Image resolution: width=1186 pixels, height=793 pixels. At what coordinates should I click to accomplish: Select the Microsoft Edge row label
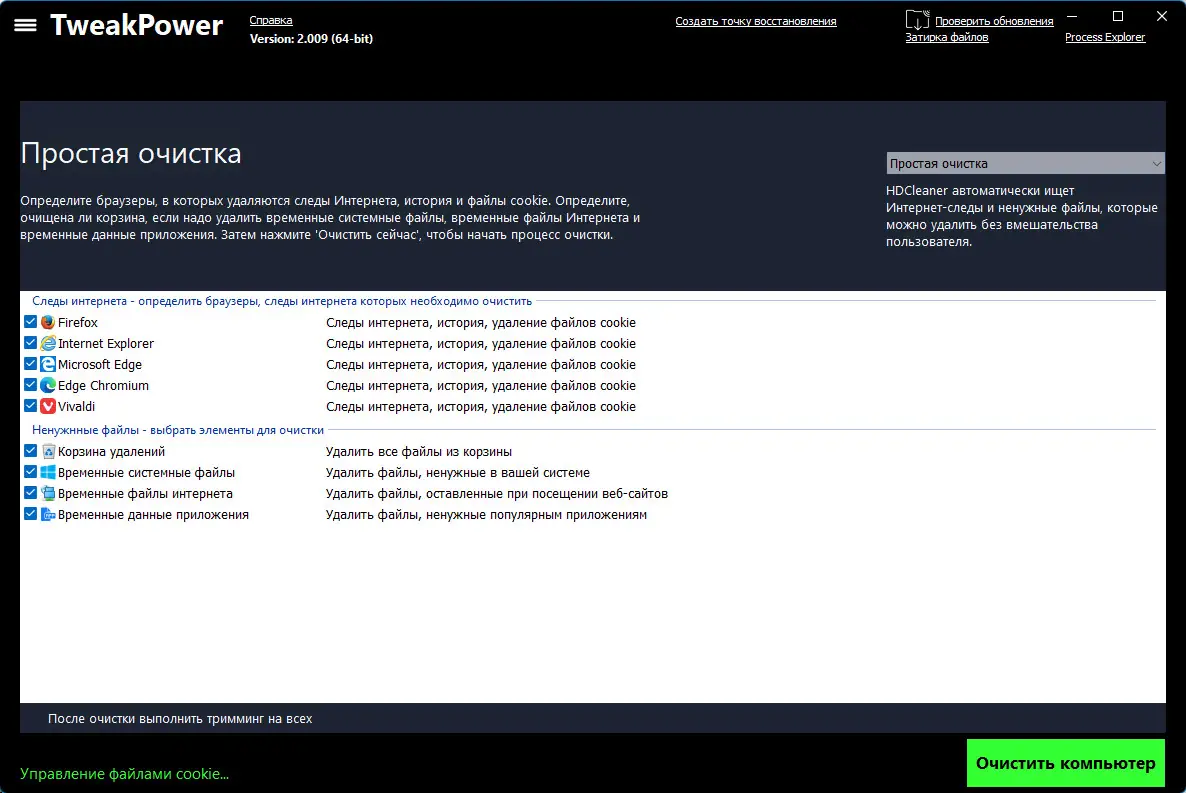click(100, 365)
